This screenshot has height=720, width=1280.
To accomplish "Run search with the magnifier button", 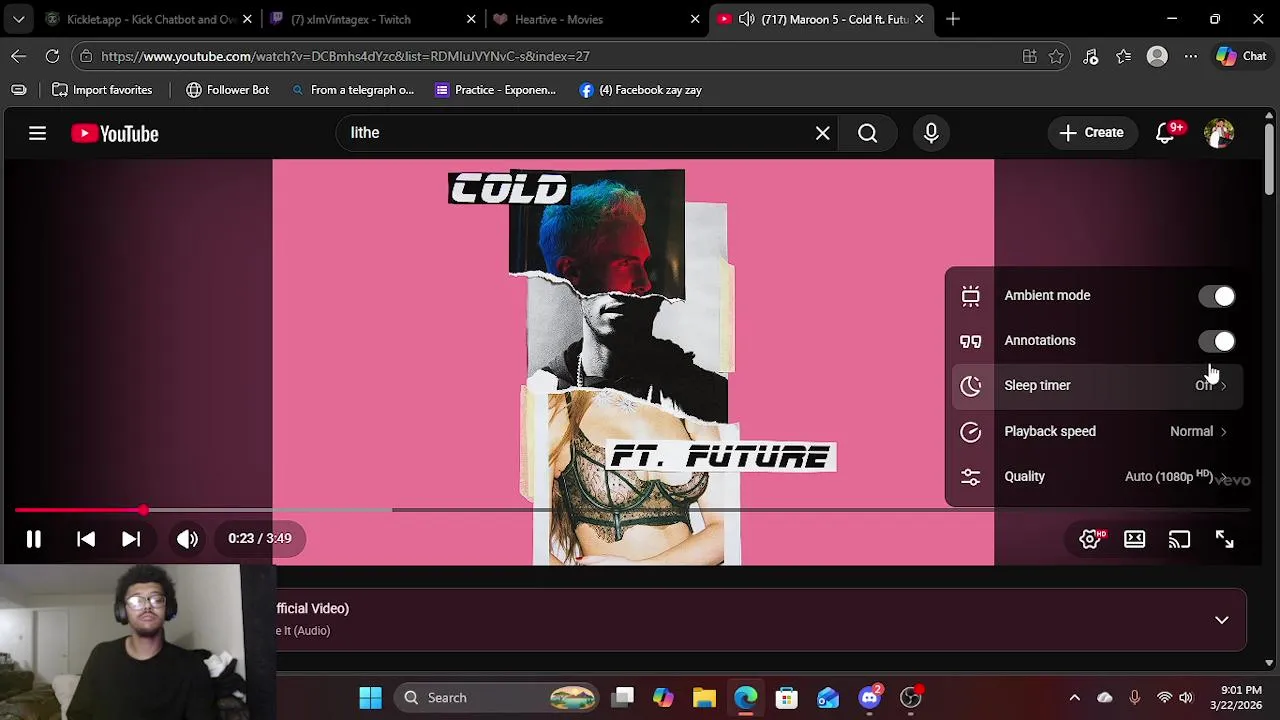I will pos(867,133).
